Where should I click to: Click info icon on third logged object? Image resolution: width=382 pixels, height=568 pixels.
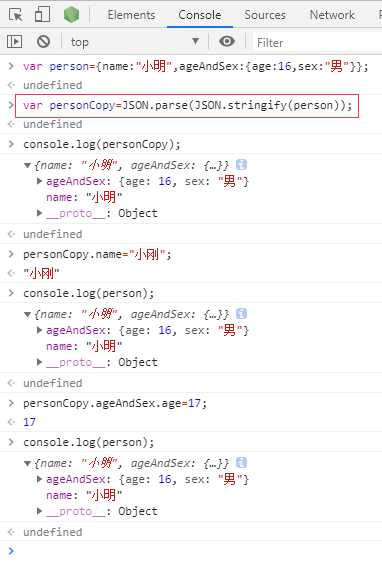[241, 463]
